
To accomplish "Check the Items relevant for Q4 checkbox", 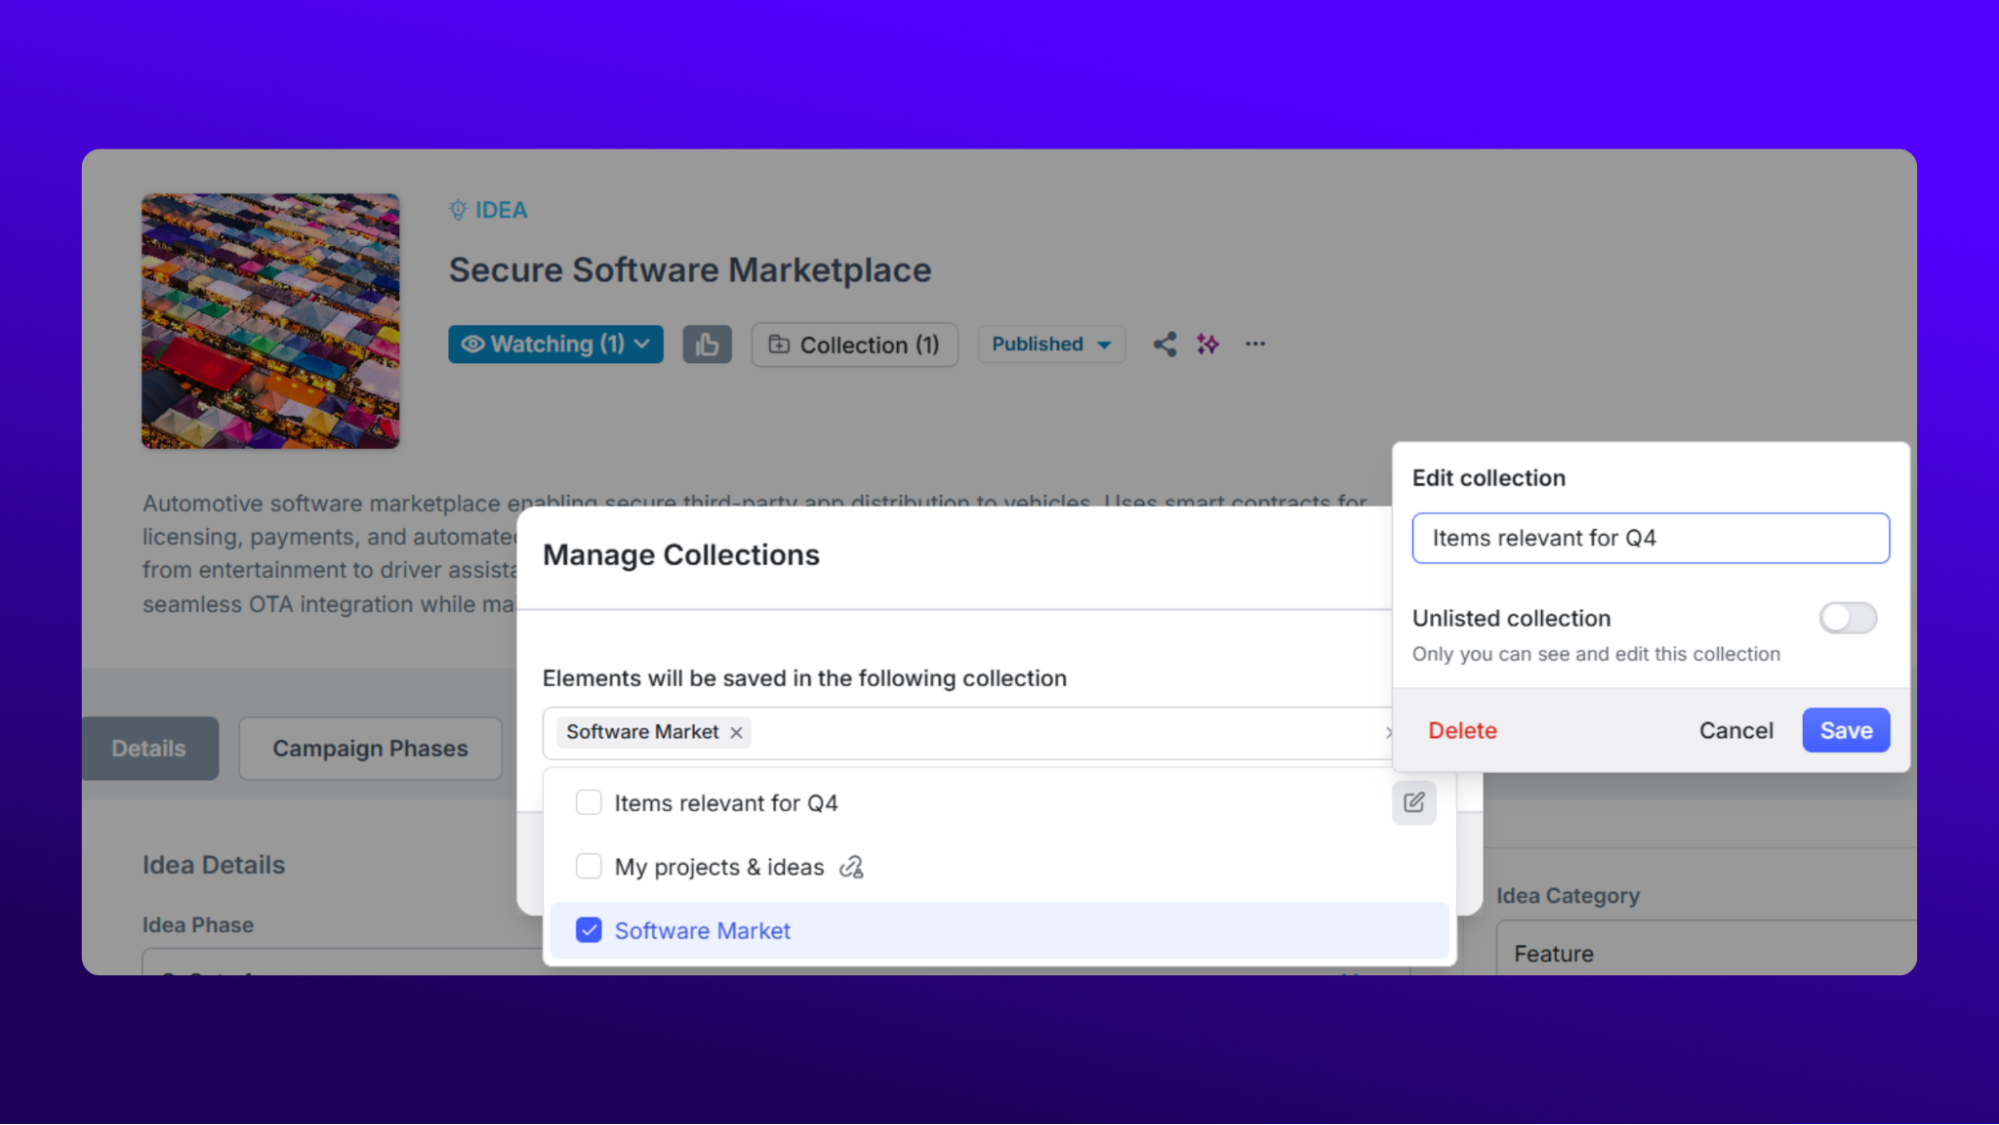I will tap(589, 803).
